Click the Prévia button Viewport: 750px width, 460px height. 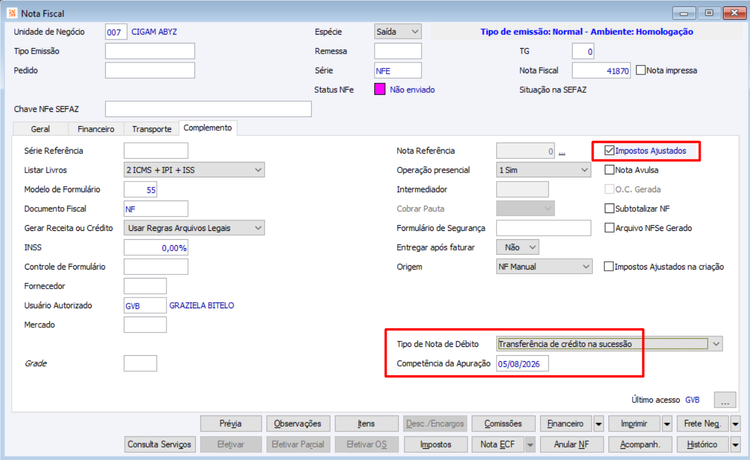[231, 424]
